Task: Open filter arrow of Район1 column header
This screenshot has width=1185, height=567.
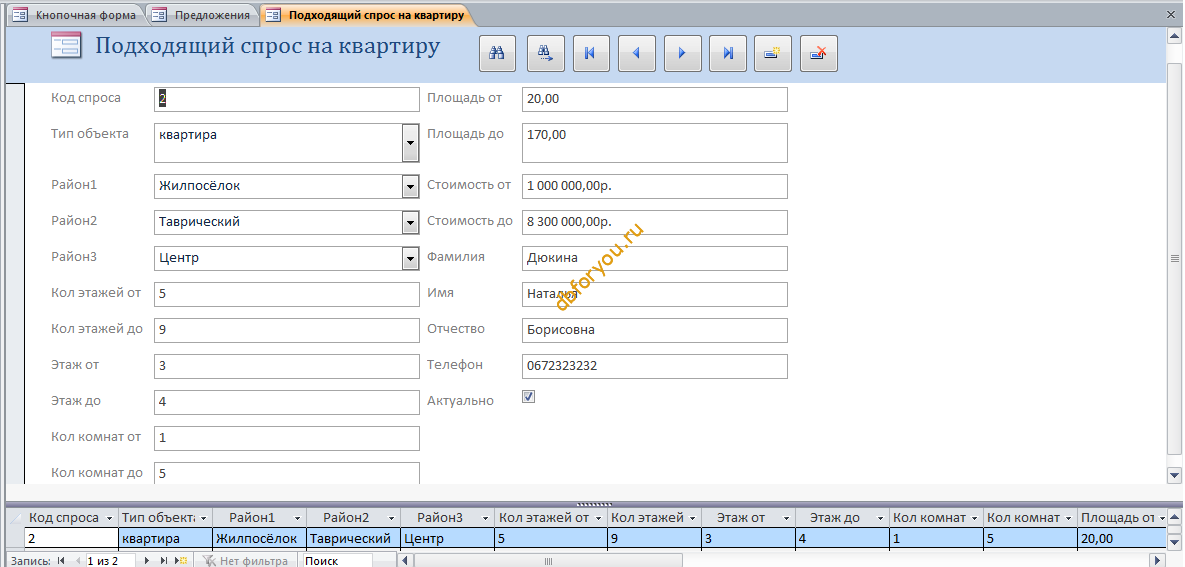Action: 297,518
